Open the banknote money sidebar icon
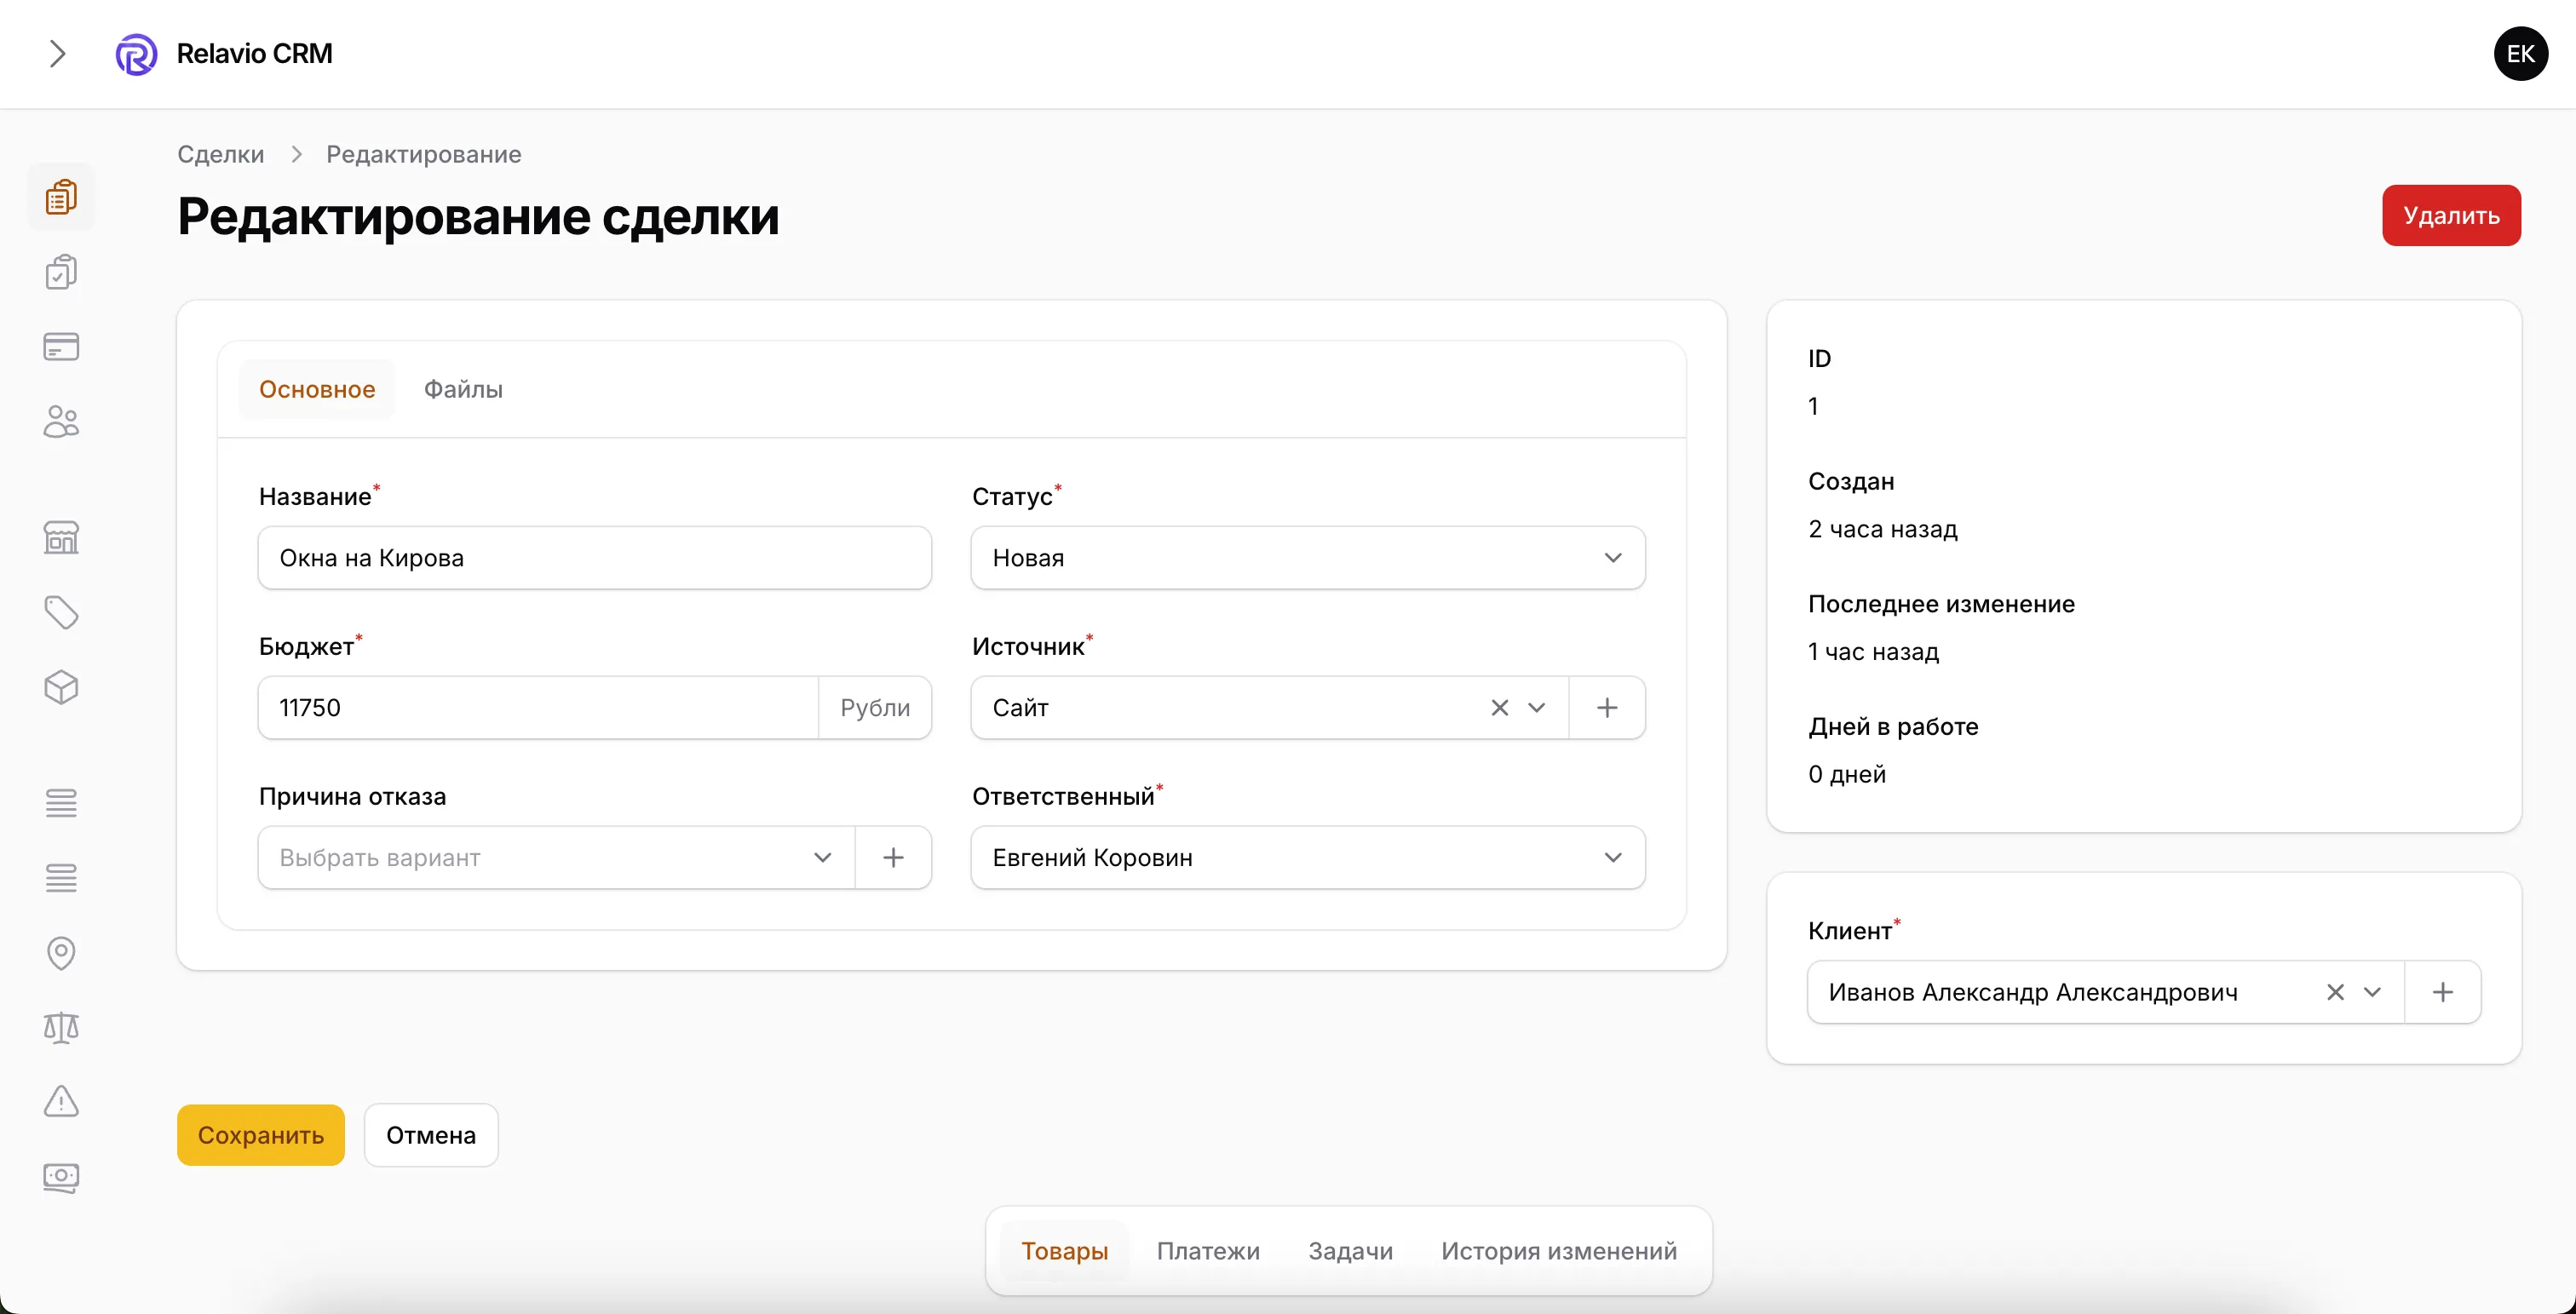 click(x=61, y=1177)
